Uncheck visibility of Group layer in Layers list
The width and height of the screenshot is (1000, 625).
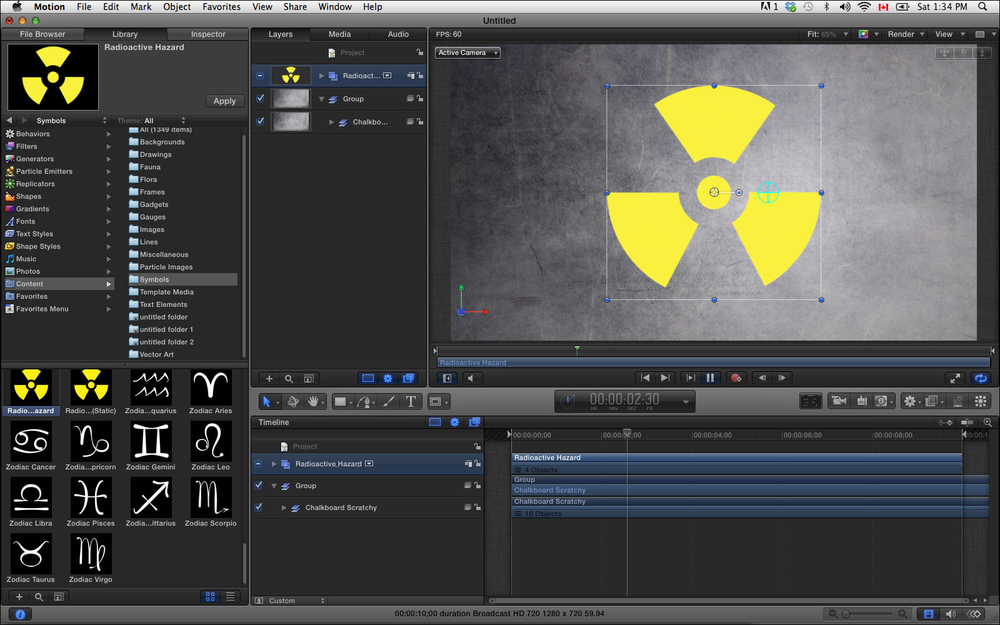[x=260, y=99]
